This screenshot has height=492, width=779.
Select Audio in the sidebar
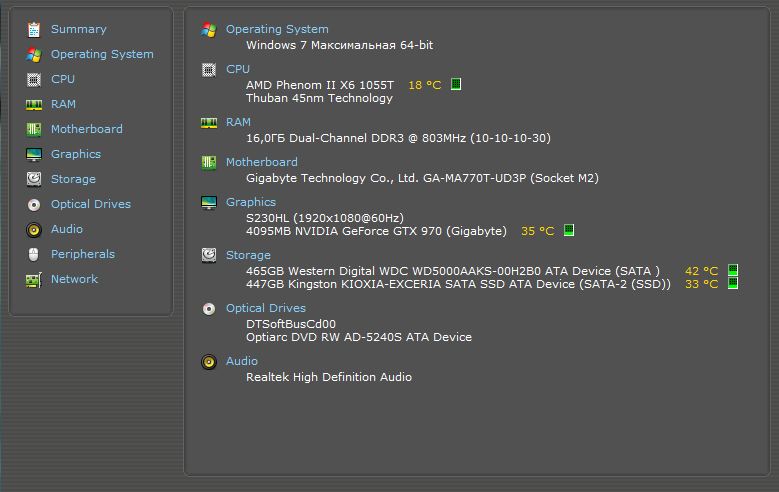pyautogui.click(x=67, y=229)
